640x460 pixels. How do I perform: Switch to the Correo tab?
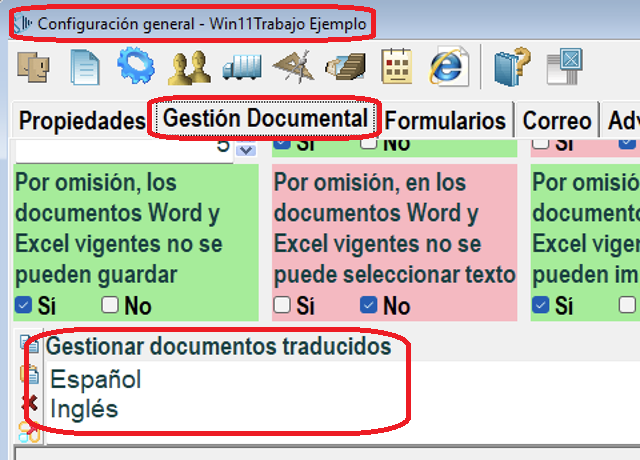pos(556,121)
